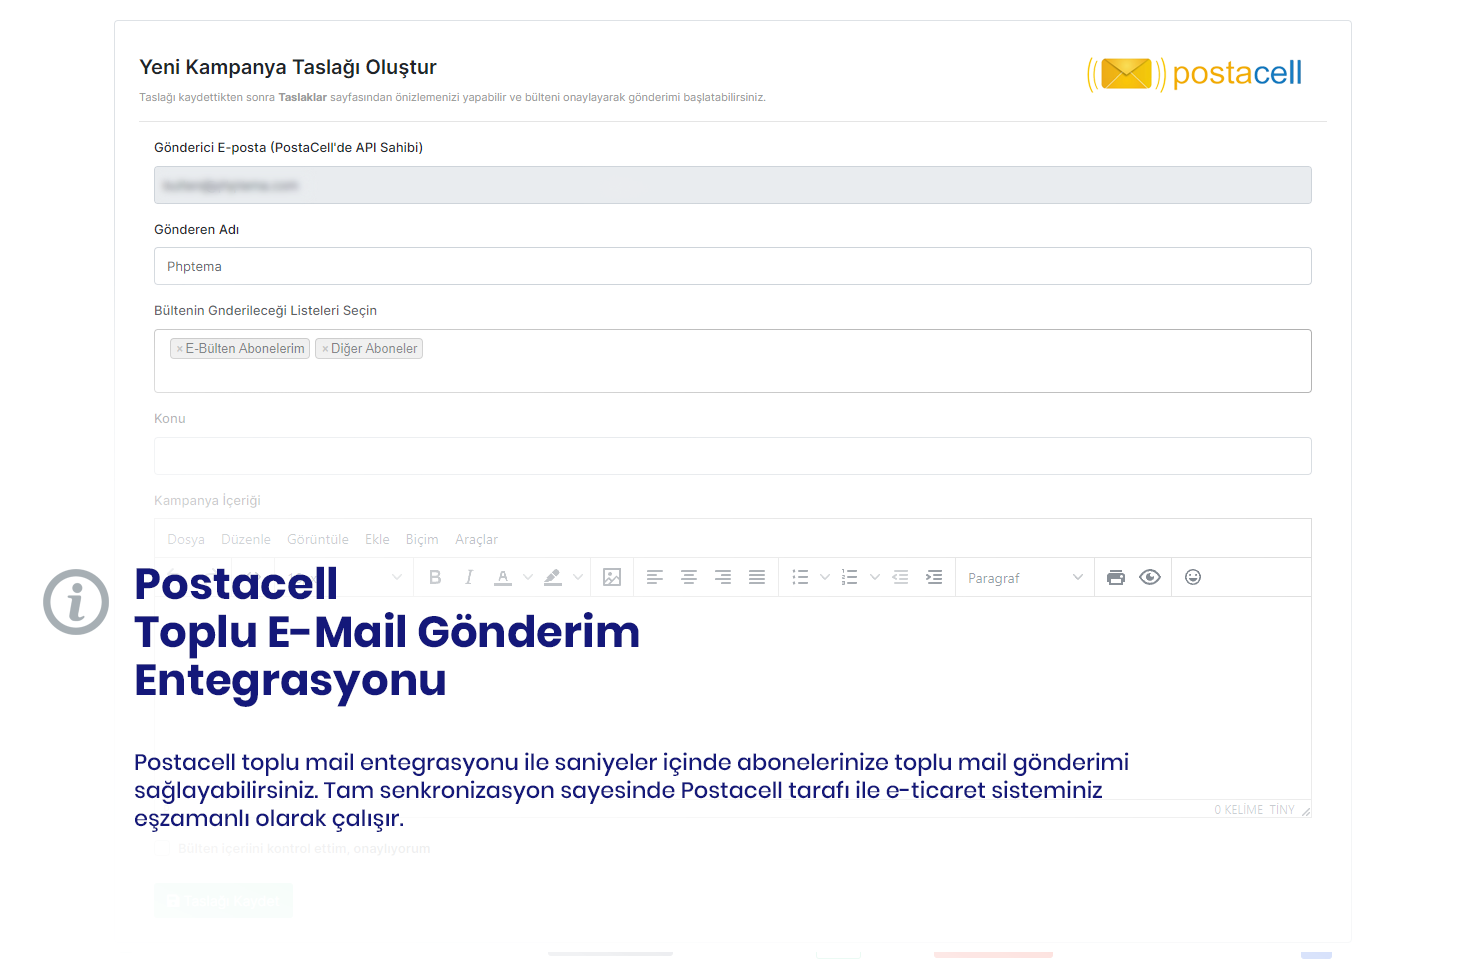The width and height of the screenshot is (1464, 966).
Task: Remove the 'Diğer Aboneler' list tag
Action: click(x=325, y=349)
